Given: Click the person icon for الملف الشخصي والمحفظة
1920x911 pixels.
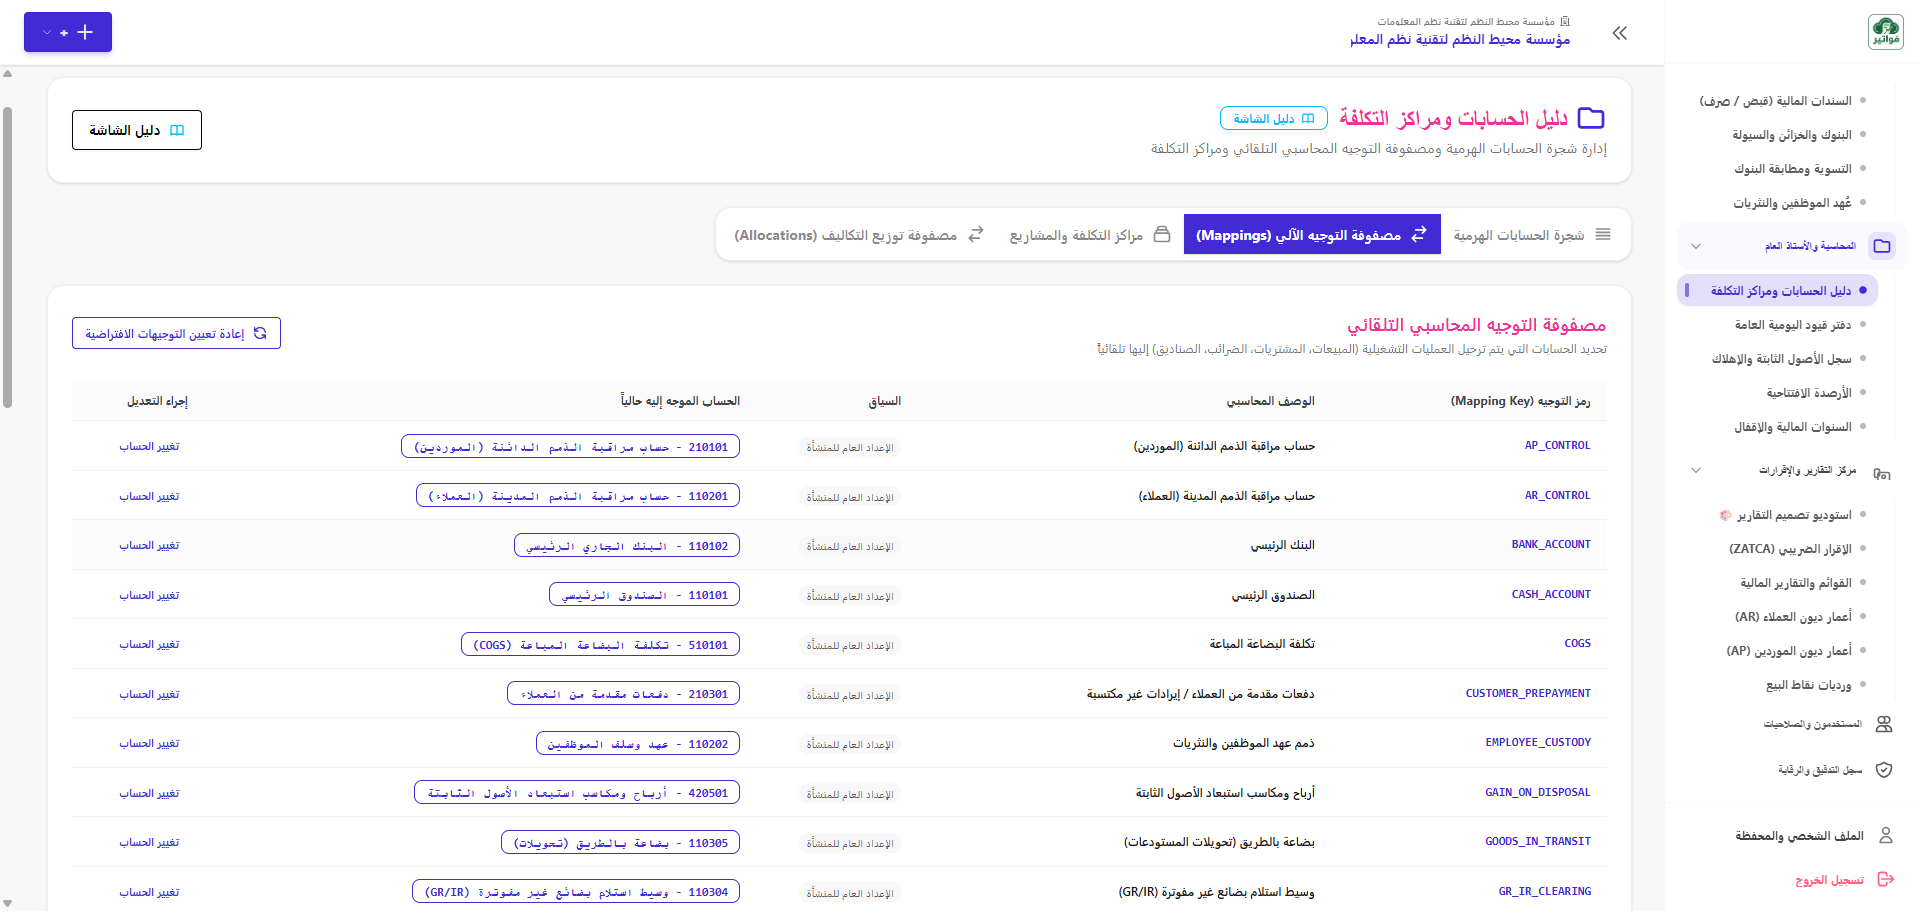Looking at the screenshot, I should click(x=1886, y=835).
